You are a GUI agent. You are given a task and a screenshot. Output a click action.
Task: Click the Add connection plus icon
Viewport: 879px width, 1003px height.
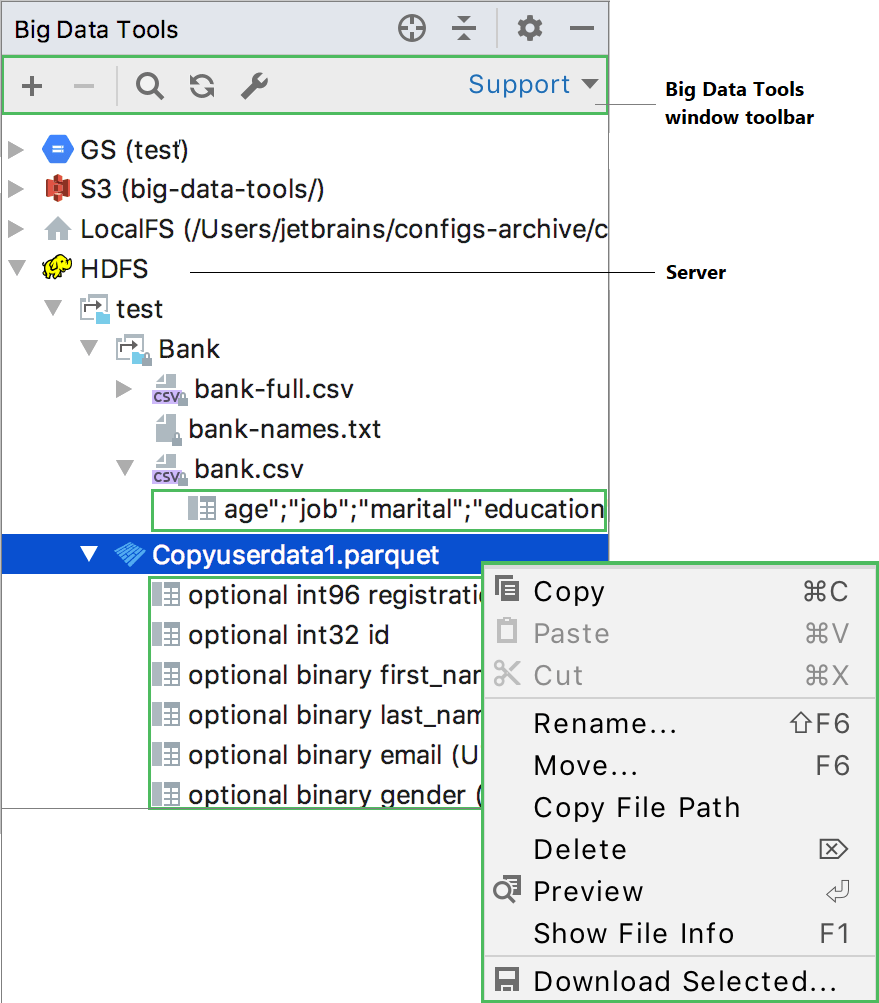[32, 86]
